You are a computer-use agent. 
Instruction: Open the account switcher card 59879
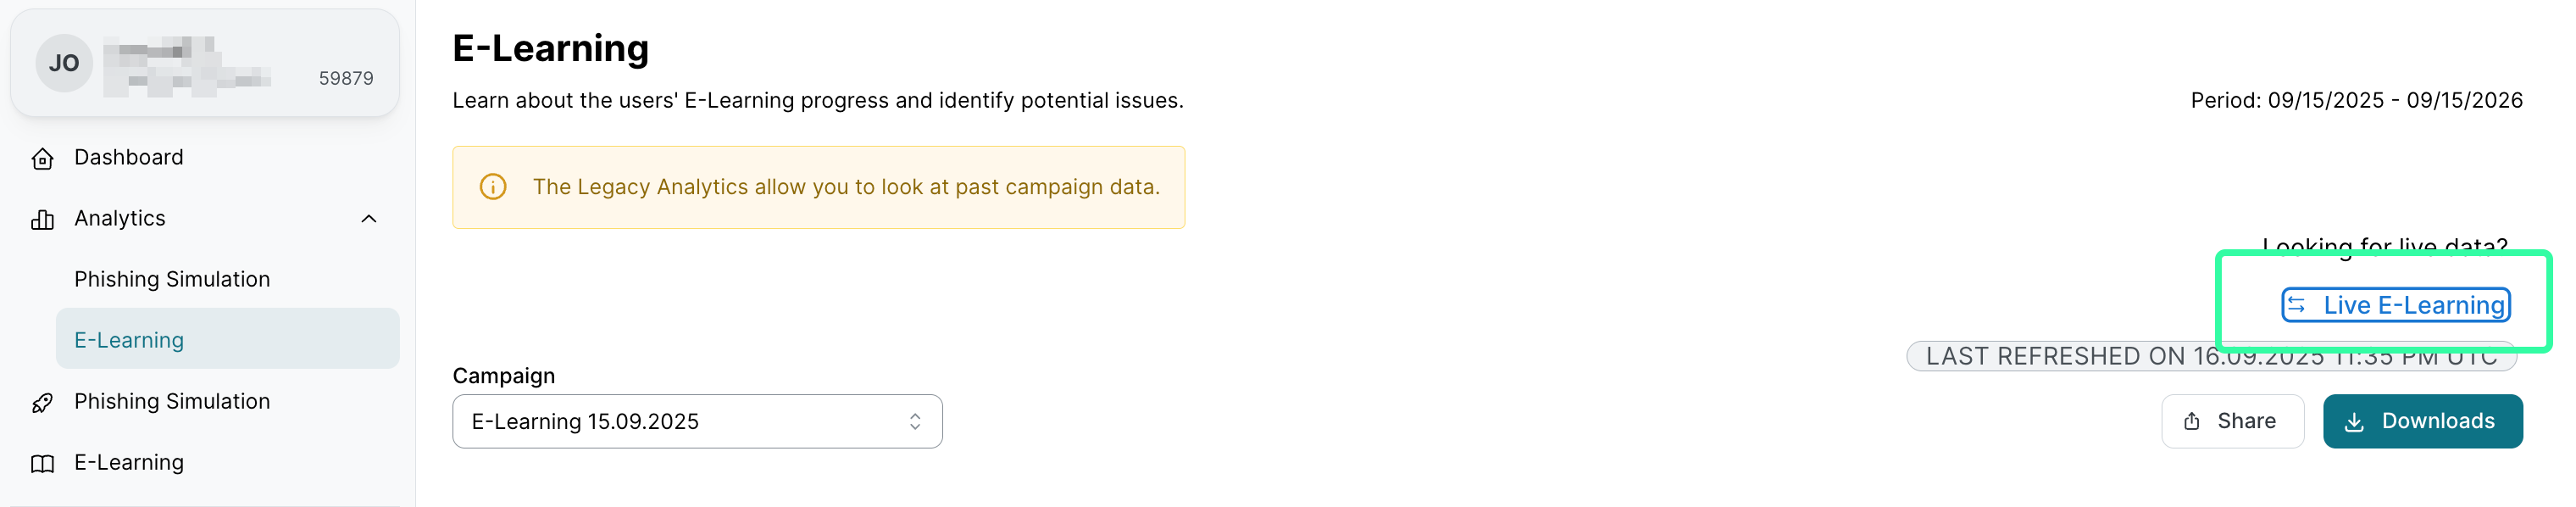(x=205, y=64)
